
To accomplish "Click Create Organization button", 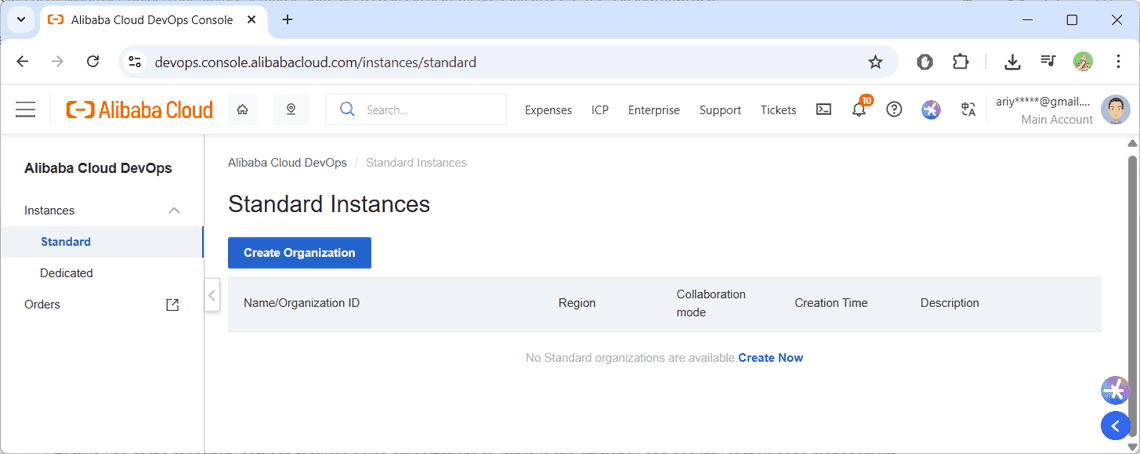I will coord(300,252).
